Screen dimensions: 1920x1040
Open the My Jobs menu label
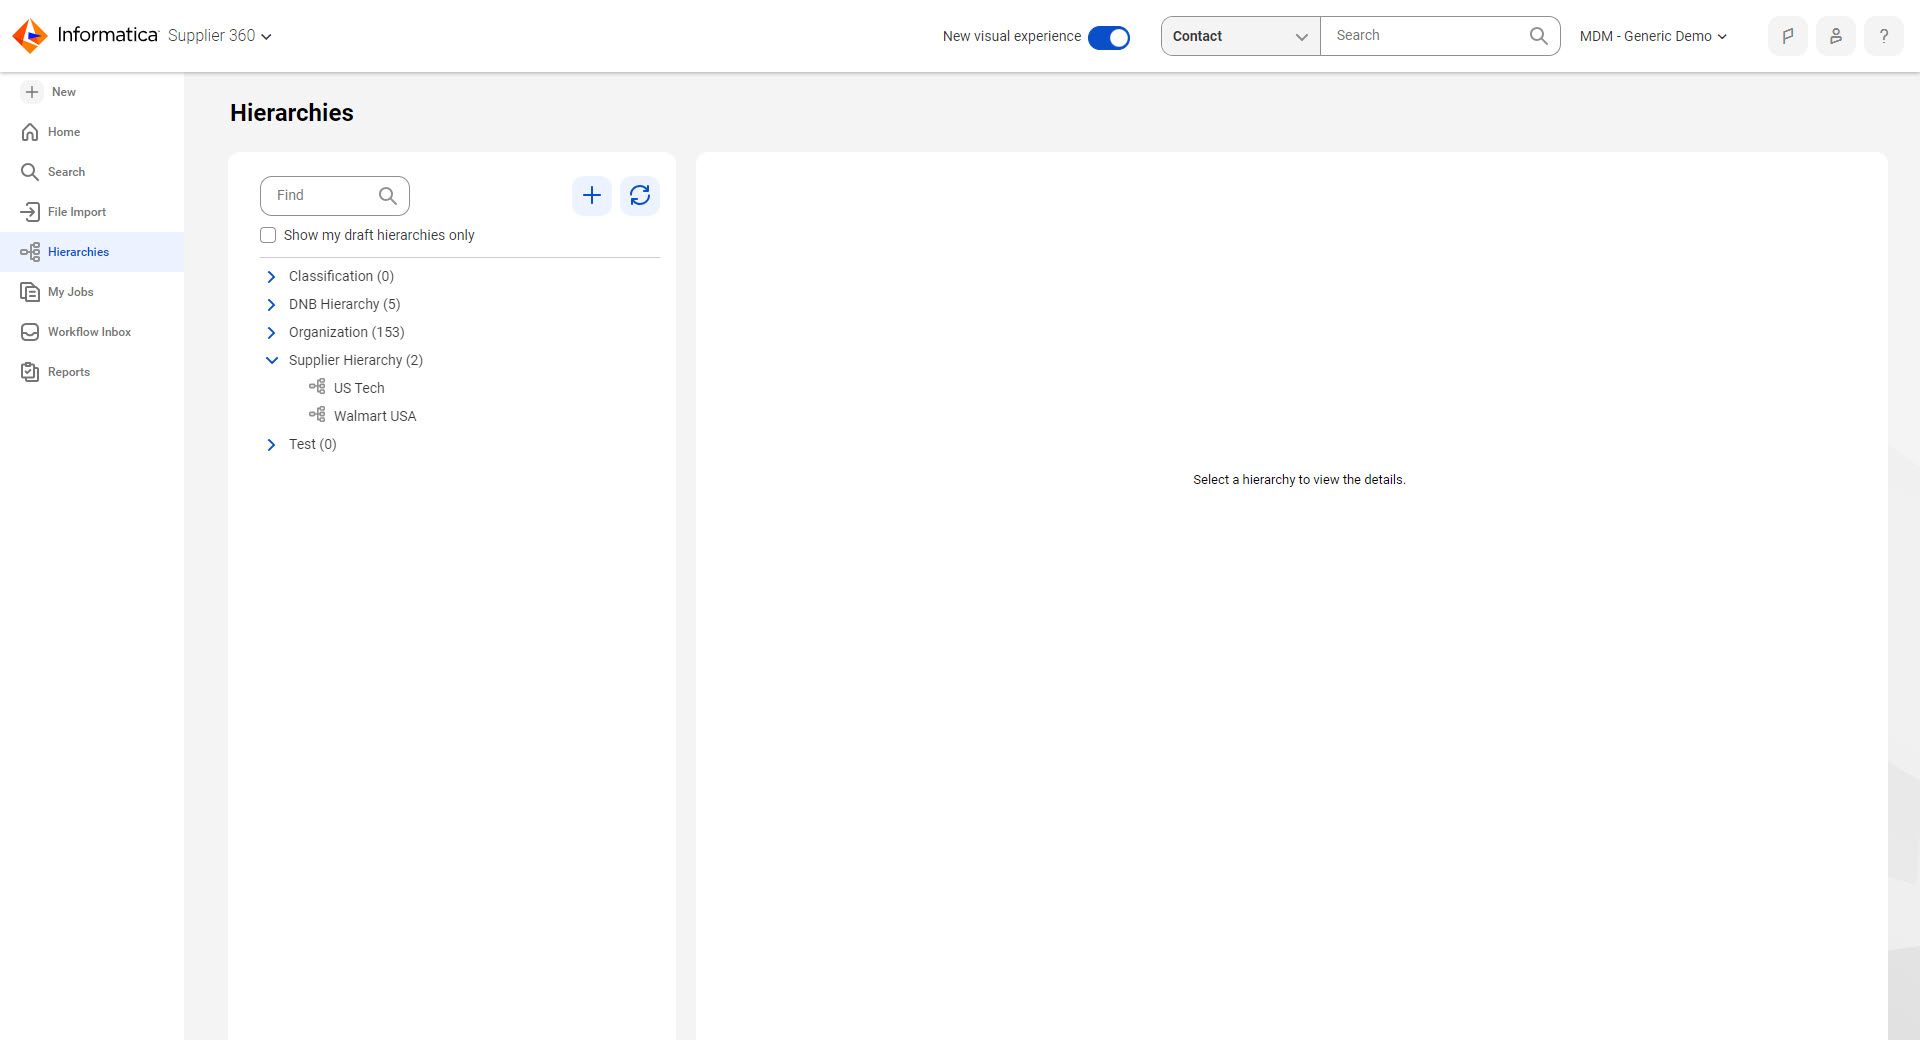coord(71,292)
